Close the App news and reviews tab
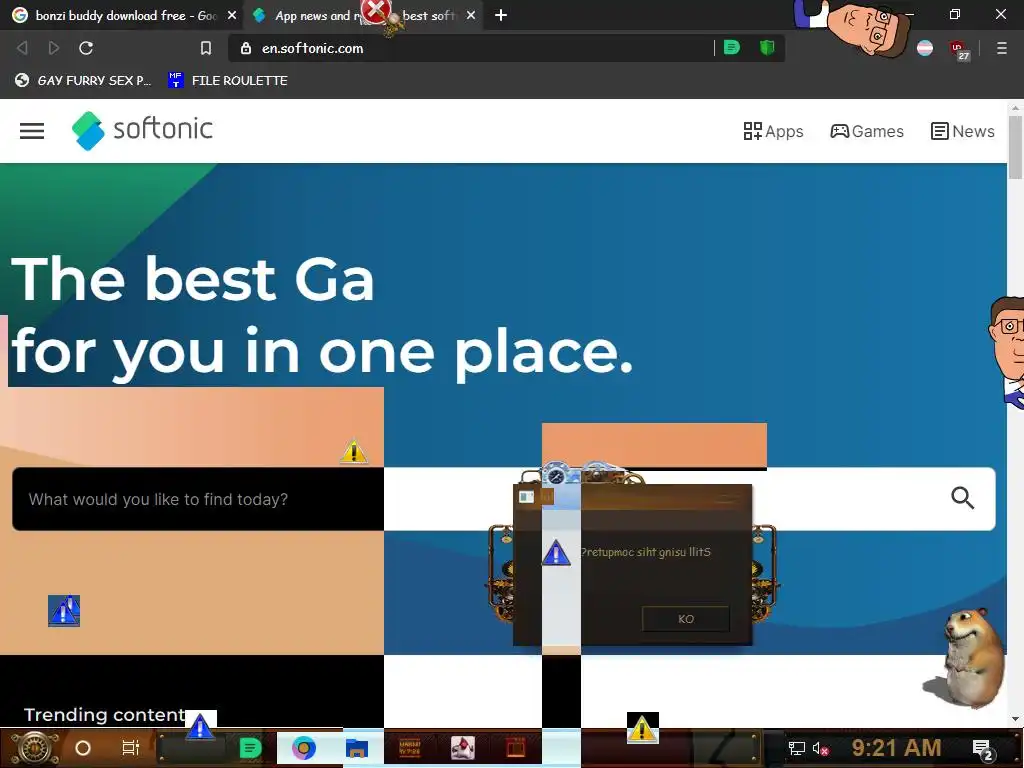The width and height of the screenshot is (1024, 768). [x=471, y=15]
